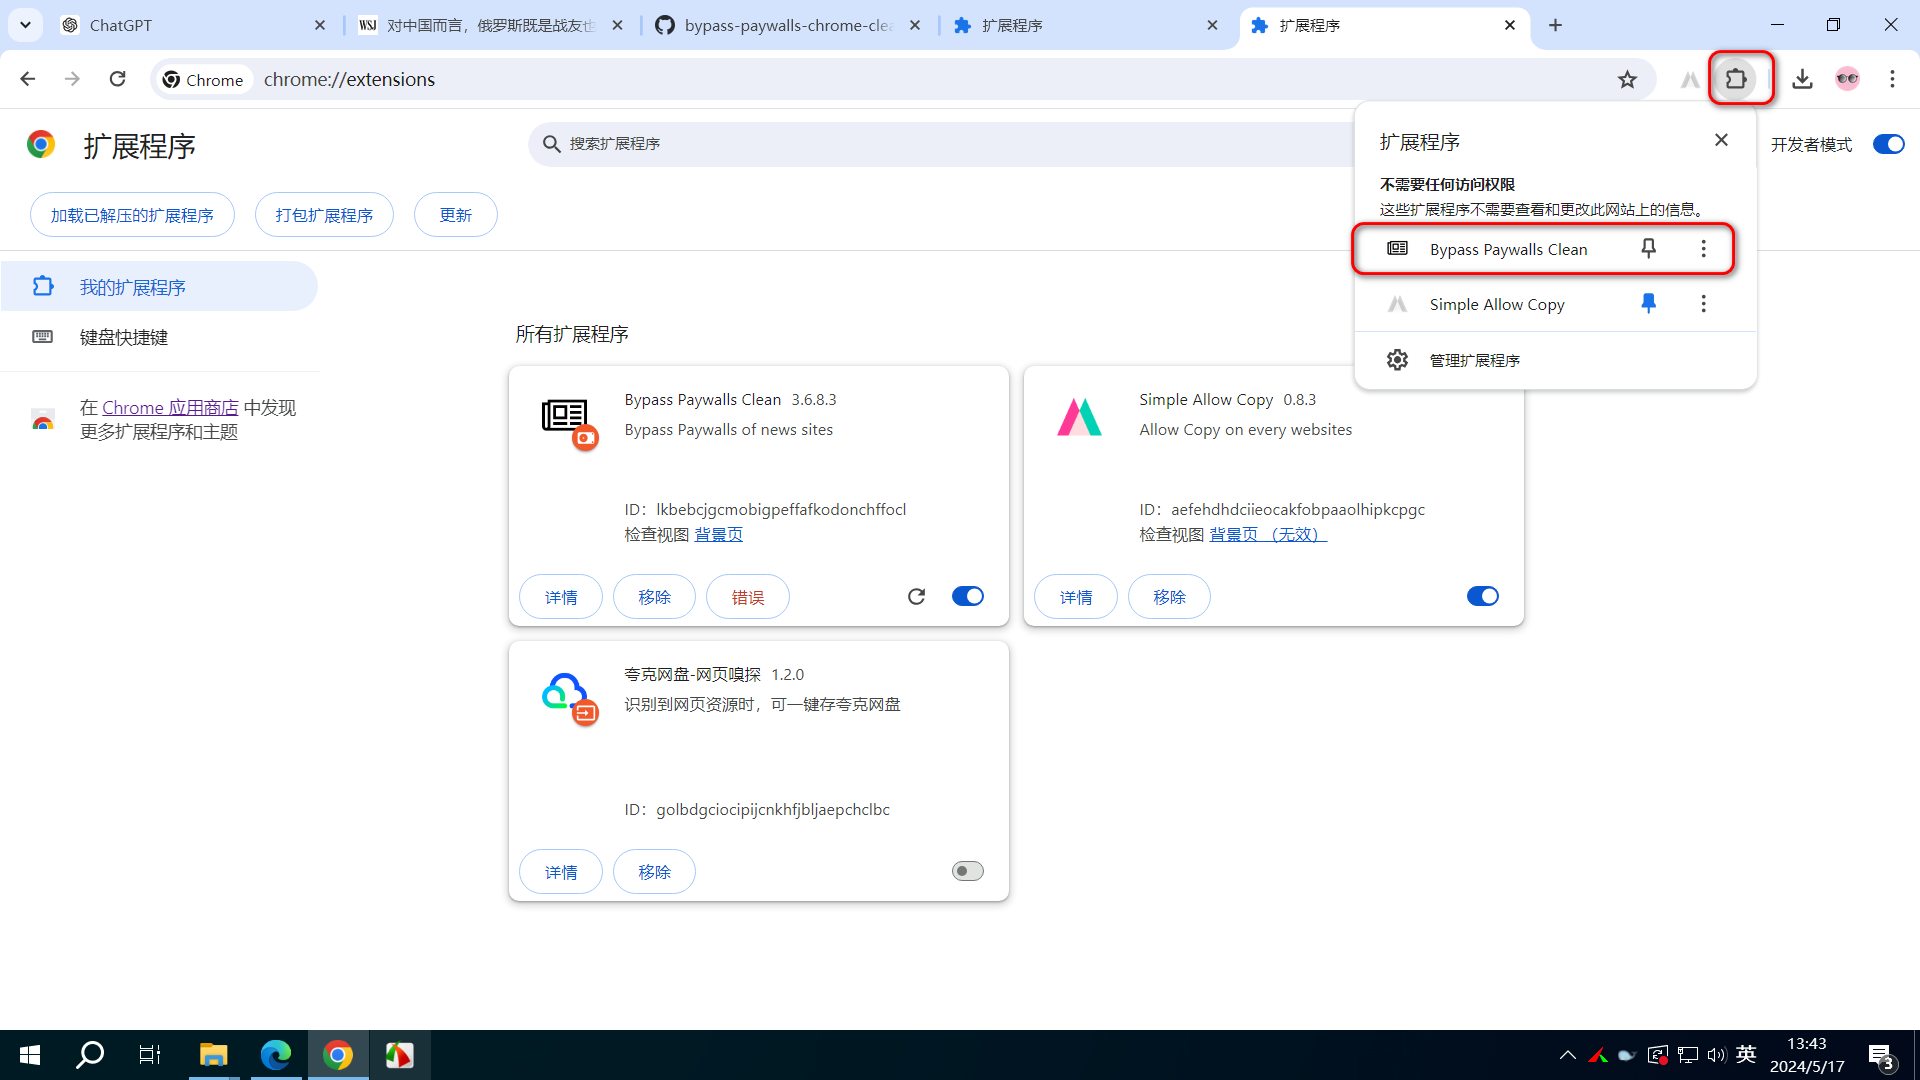Select 键盘快捷键 in sidebar

[x=159, y=337]
